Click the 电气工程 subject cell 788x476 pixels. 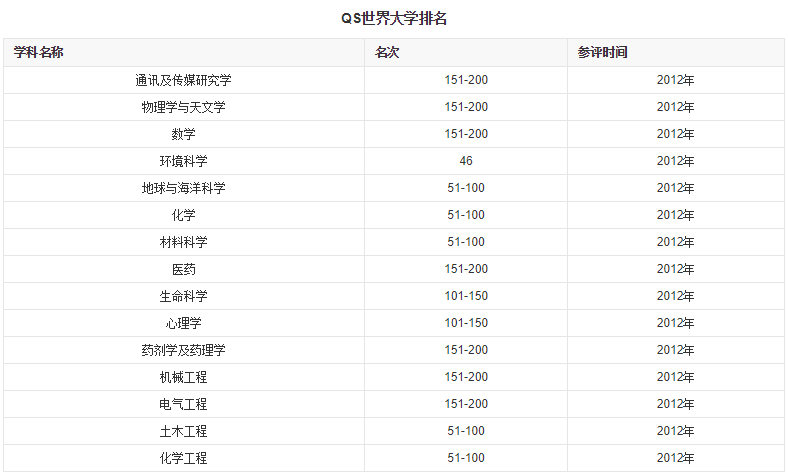pyautogui.click(x=183, y=404)
